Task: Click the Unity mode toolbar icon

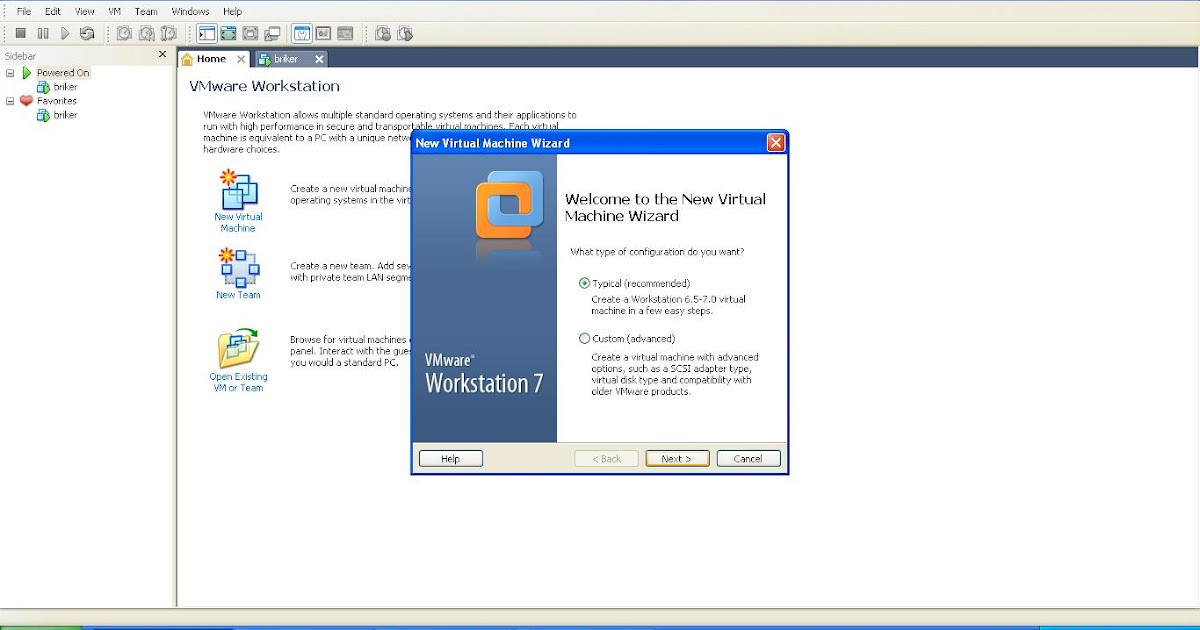Action: [x=272, y=34]
